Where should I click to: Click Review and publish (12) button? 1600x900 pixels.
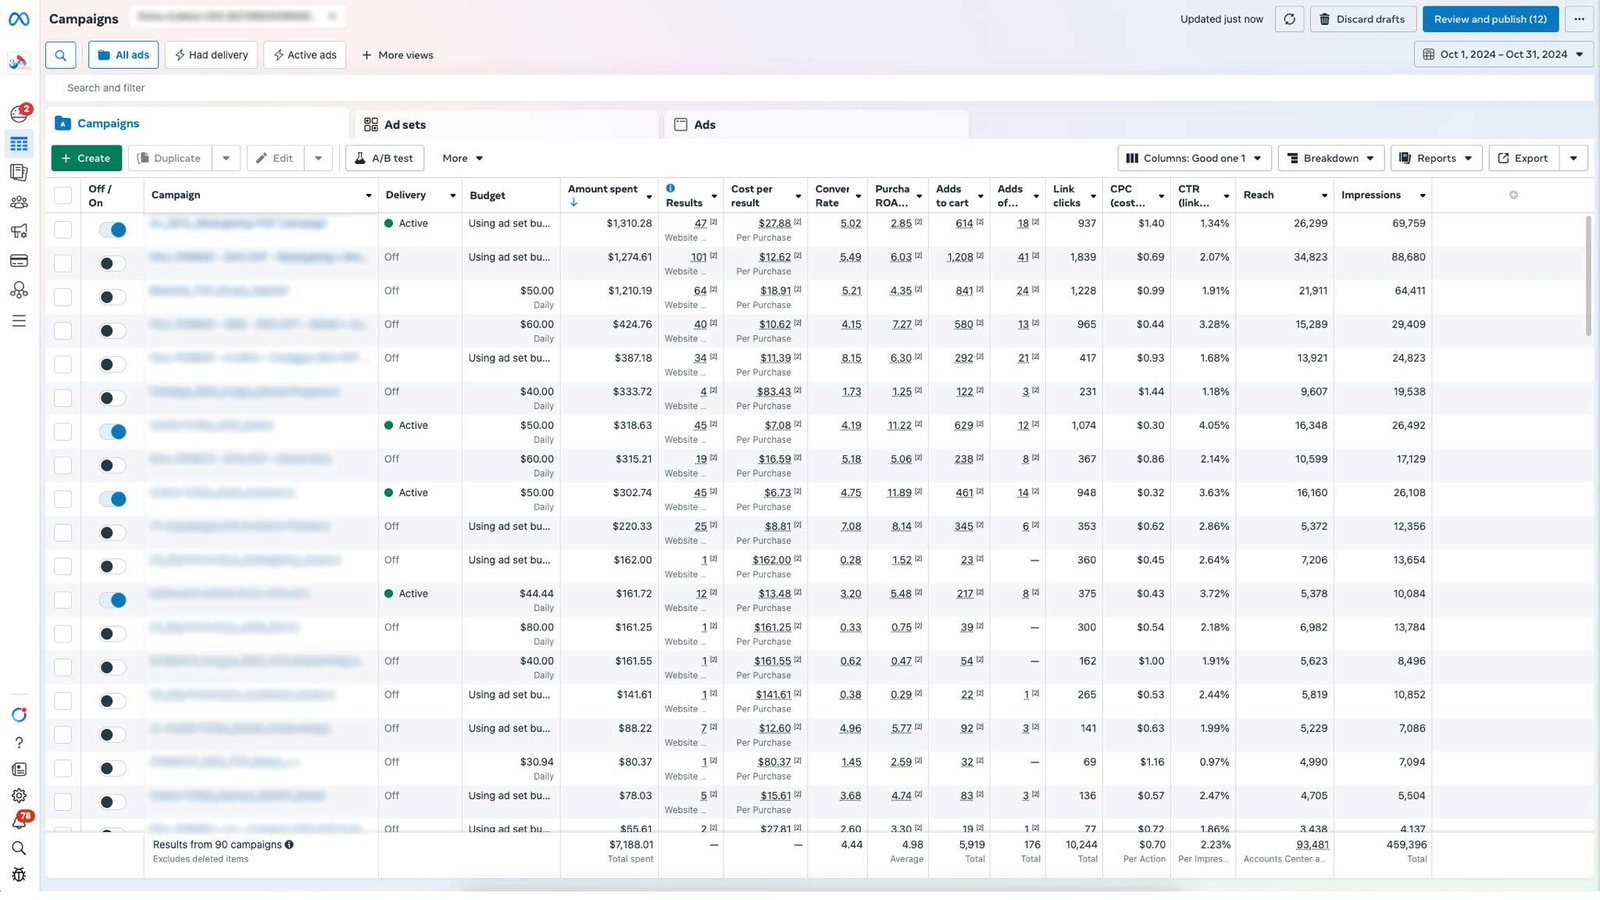click(x=1490, y=19)
